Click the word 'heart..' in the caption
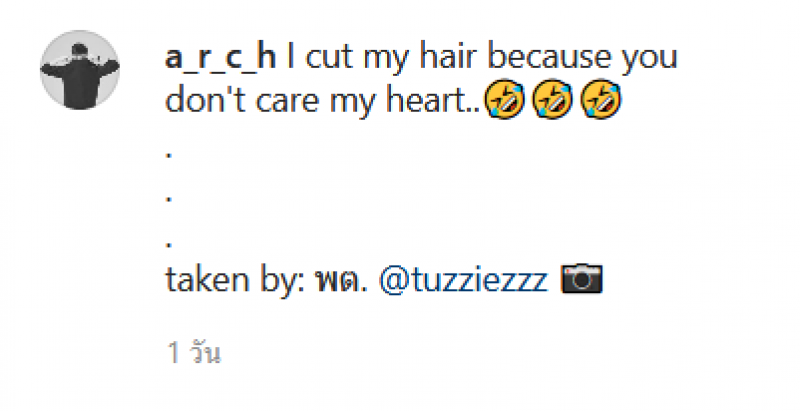The height and width of the screenshot is (411, 800). click(434, 100)
